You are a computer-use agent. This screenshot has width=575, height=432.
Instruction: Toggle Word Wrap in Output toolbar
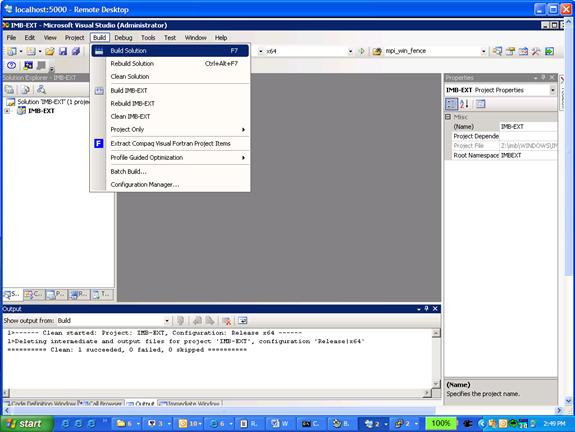click(x=243, y=321)
